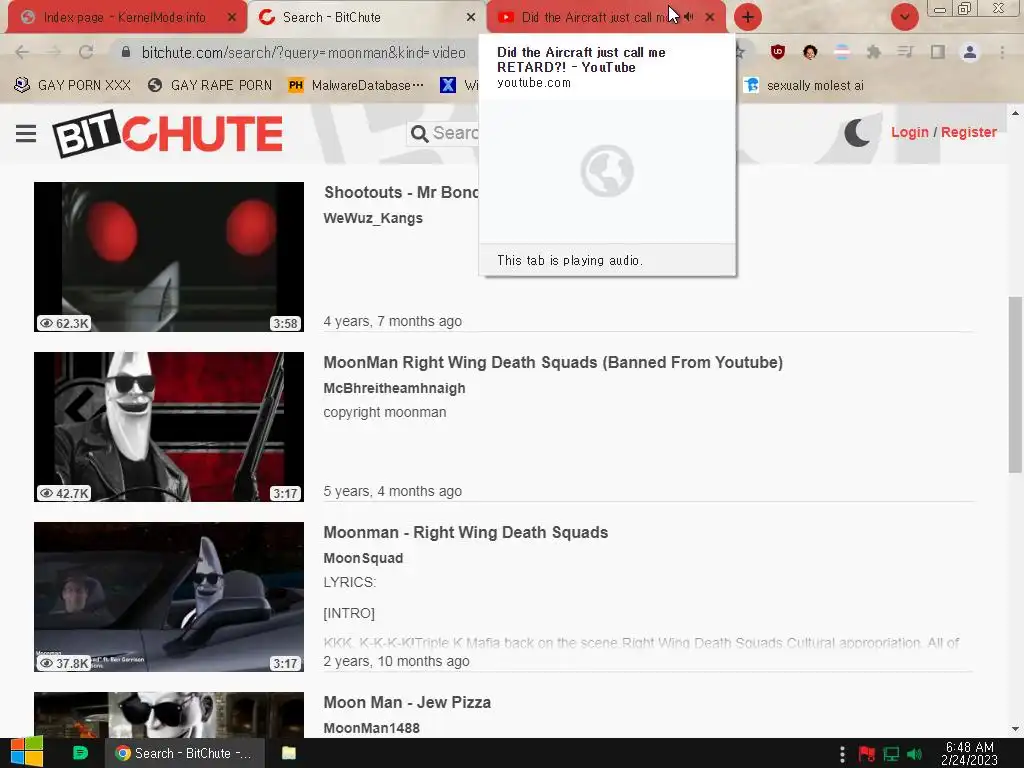Click the "copyright moonman" description text
The width and height of the screenshot is (1024, 768).
(385, 412)
